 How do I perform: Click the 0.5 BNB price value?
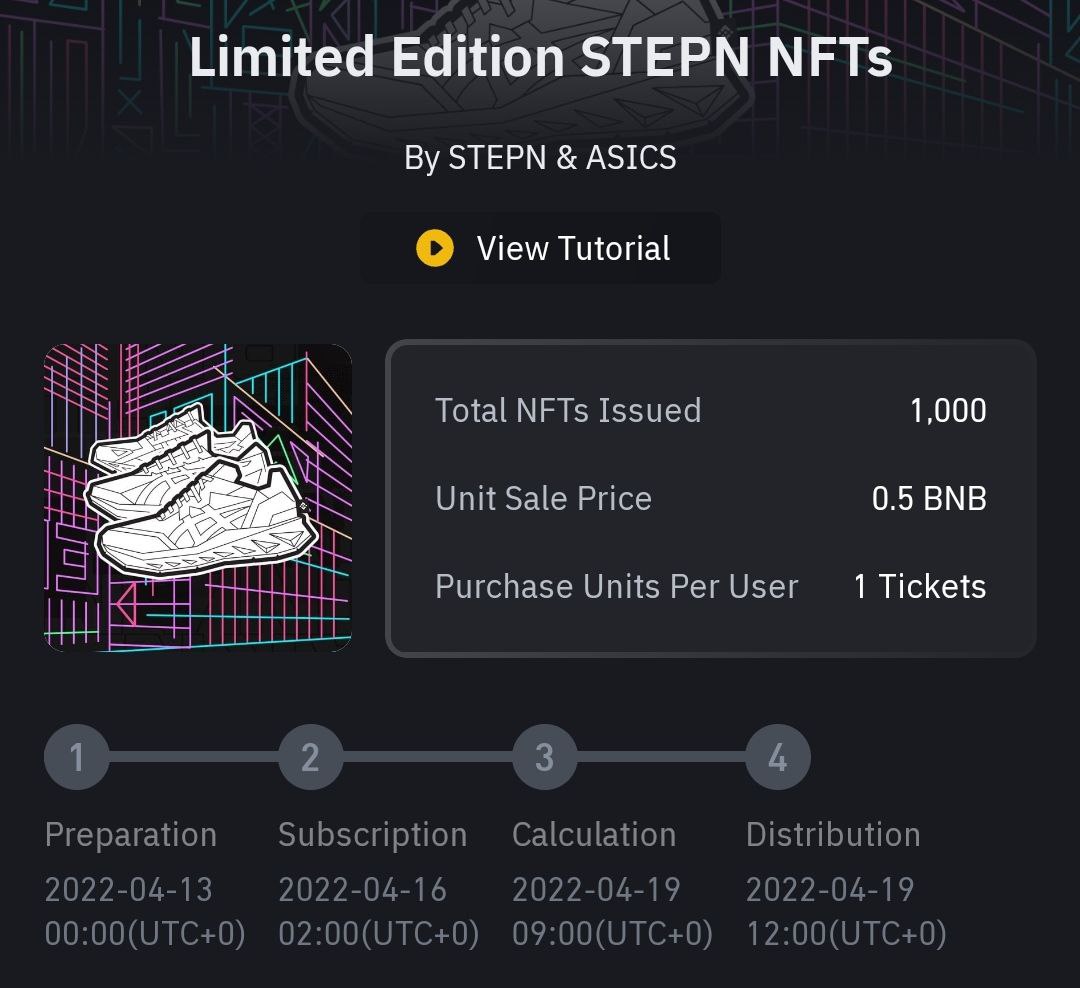pyautogui.click(x=929, y=498)
